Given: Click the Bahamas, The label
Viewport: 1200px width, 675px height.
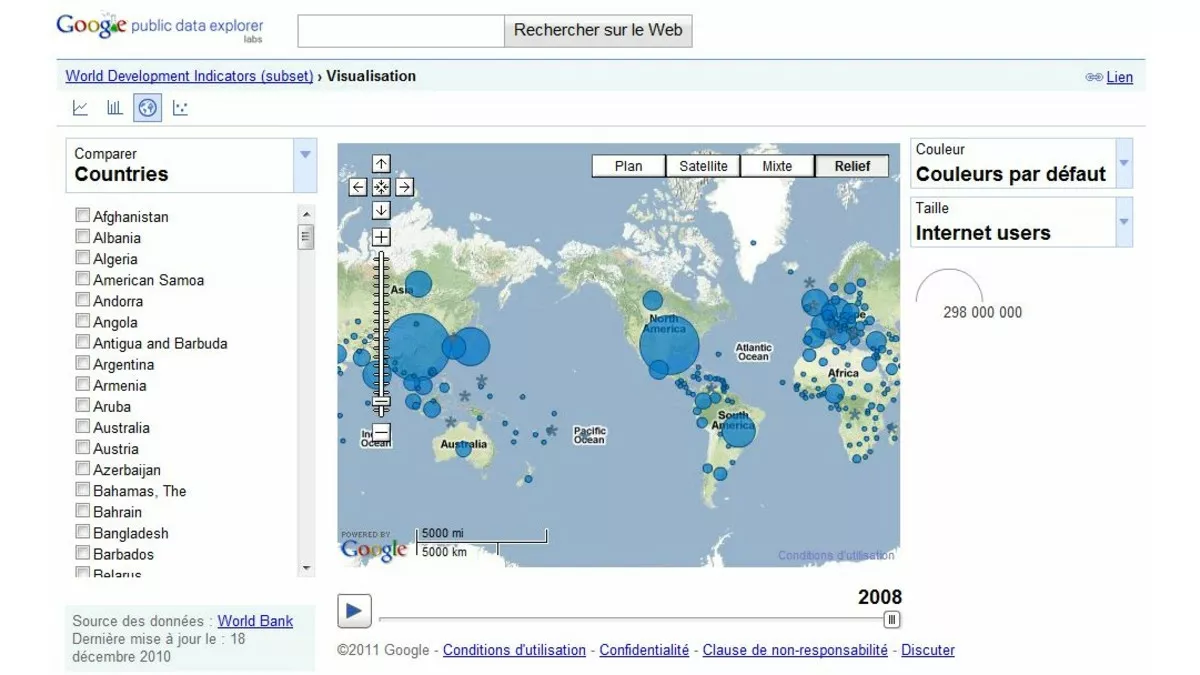Looking at the screenshot, I should click(x=140, y=491).
